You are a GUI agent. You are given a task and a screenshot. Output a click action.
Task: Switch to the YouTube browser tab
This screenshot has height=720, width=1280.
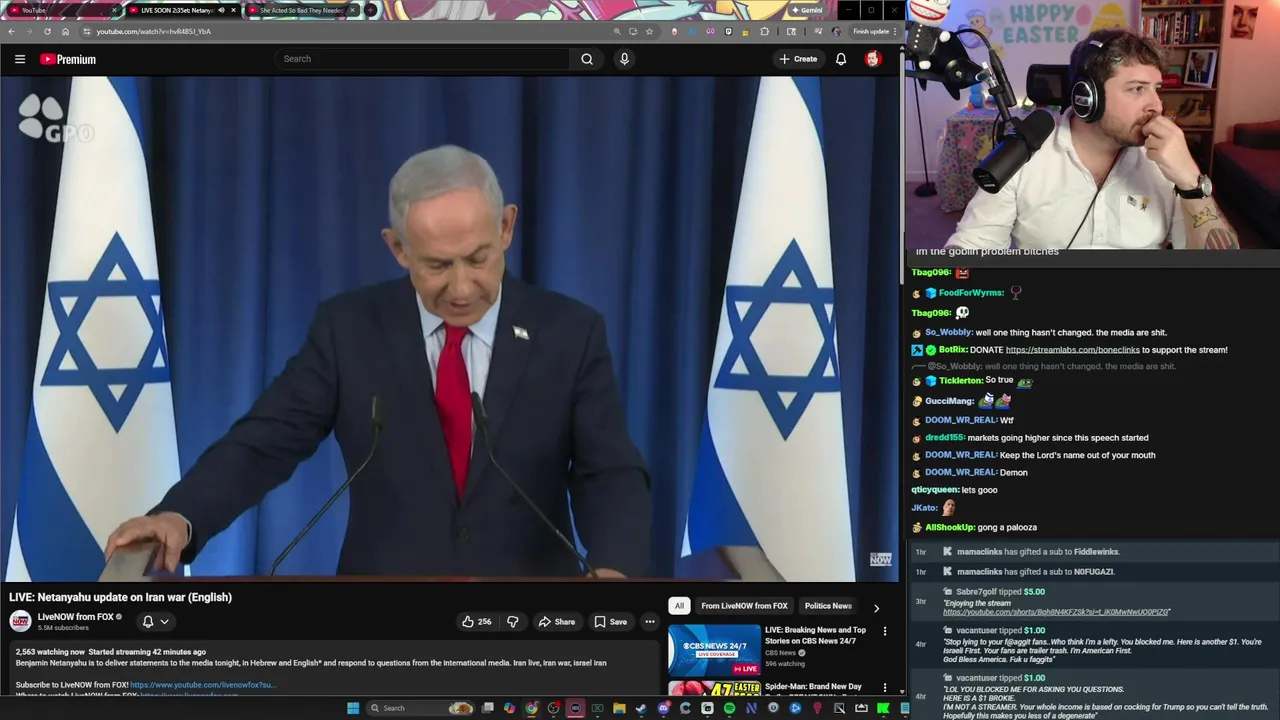click(x=62, y=10)
